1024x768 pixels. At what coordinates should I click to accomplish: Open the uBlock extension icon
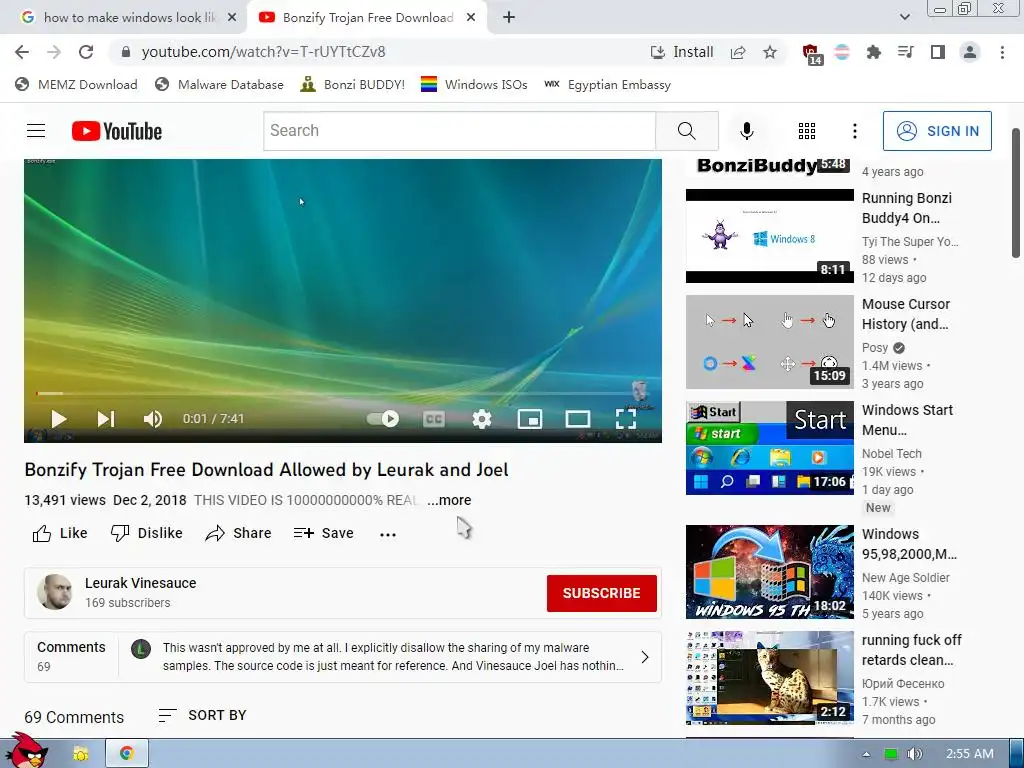(x=811, y=54)
